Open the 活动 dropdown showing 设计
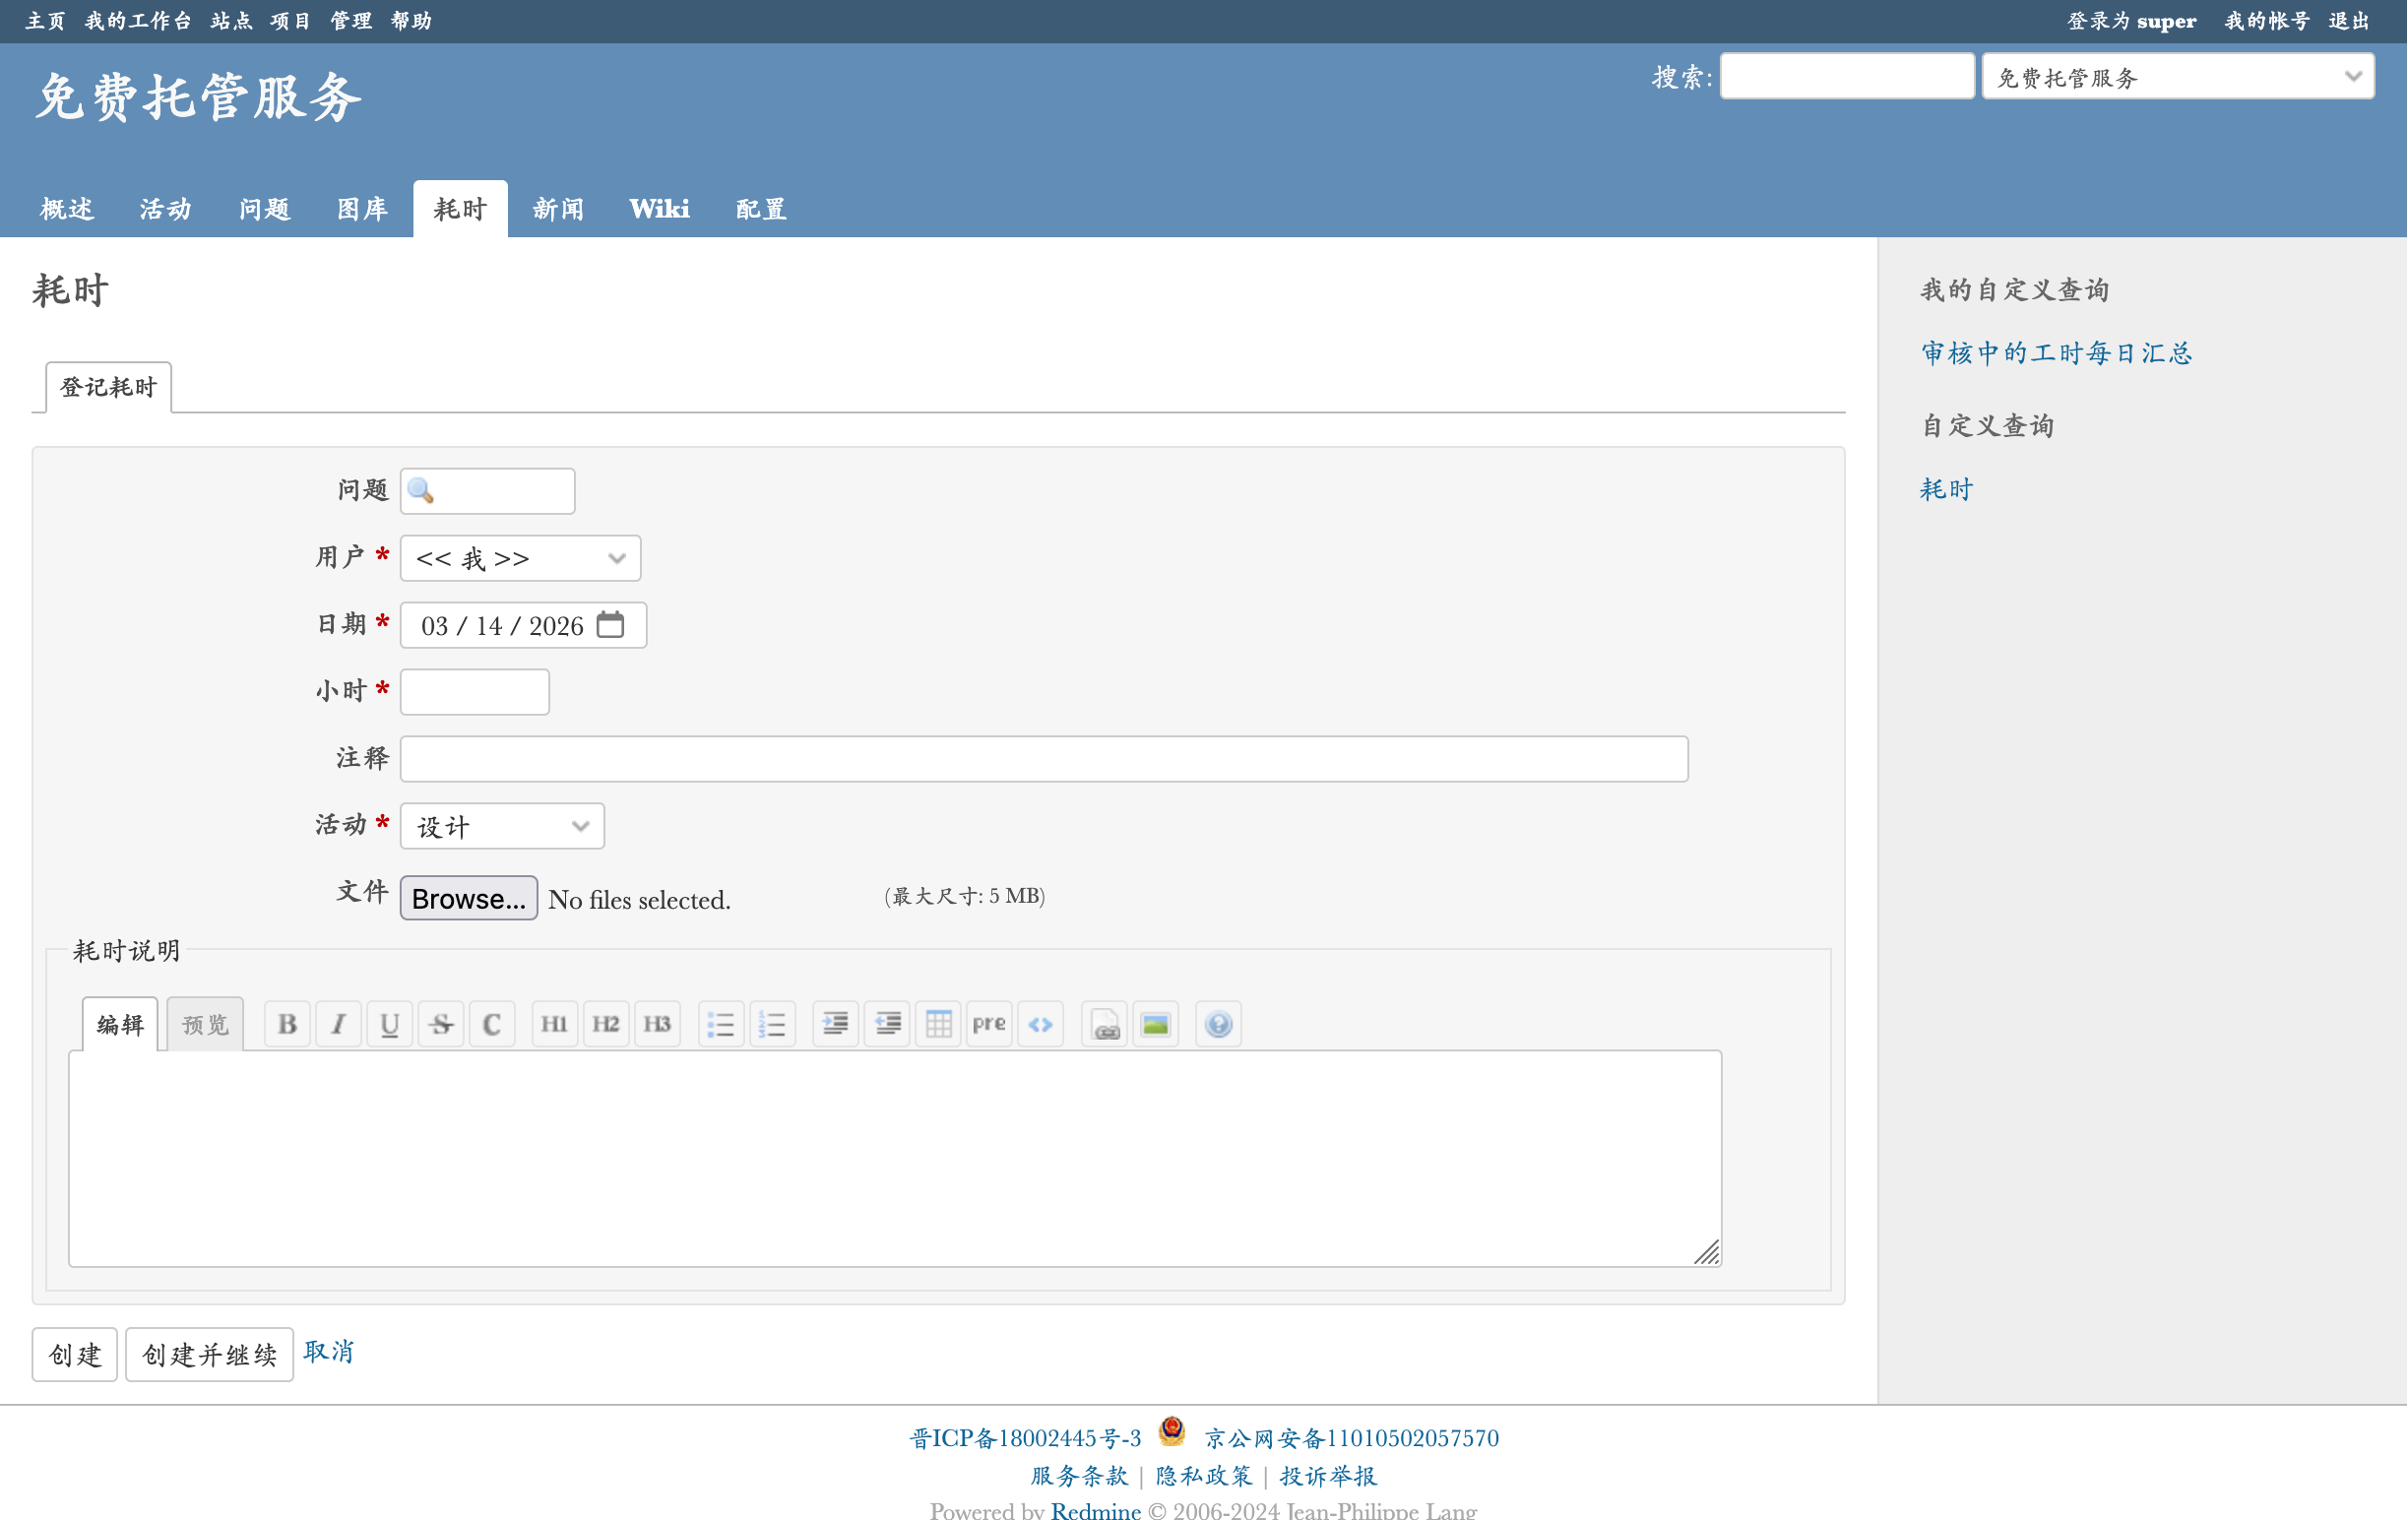 click(502, 826)
